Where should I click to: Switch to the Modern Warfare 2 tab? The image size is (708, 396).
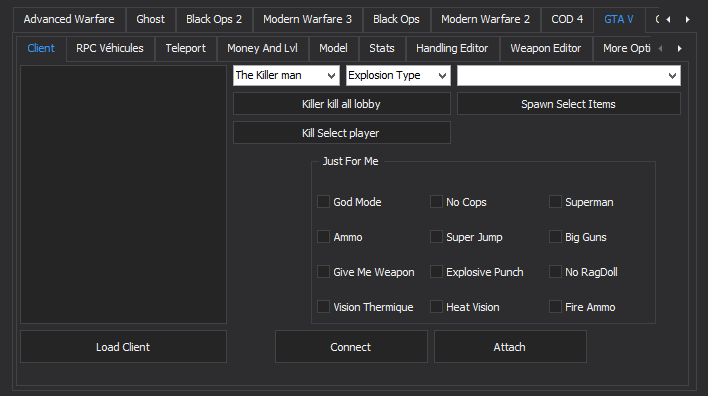pyautogui.click(x=485, y=19)
